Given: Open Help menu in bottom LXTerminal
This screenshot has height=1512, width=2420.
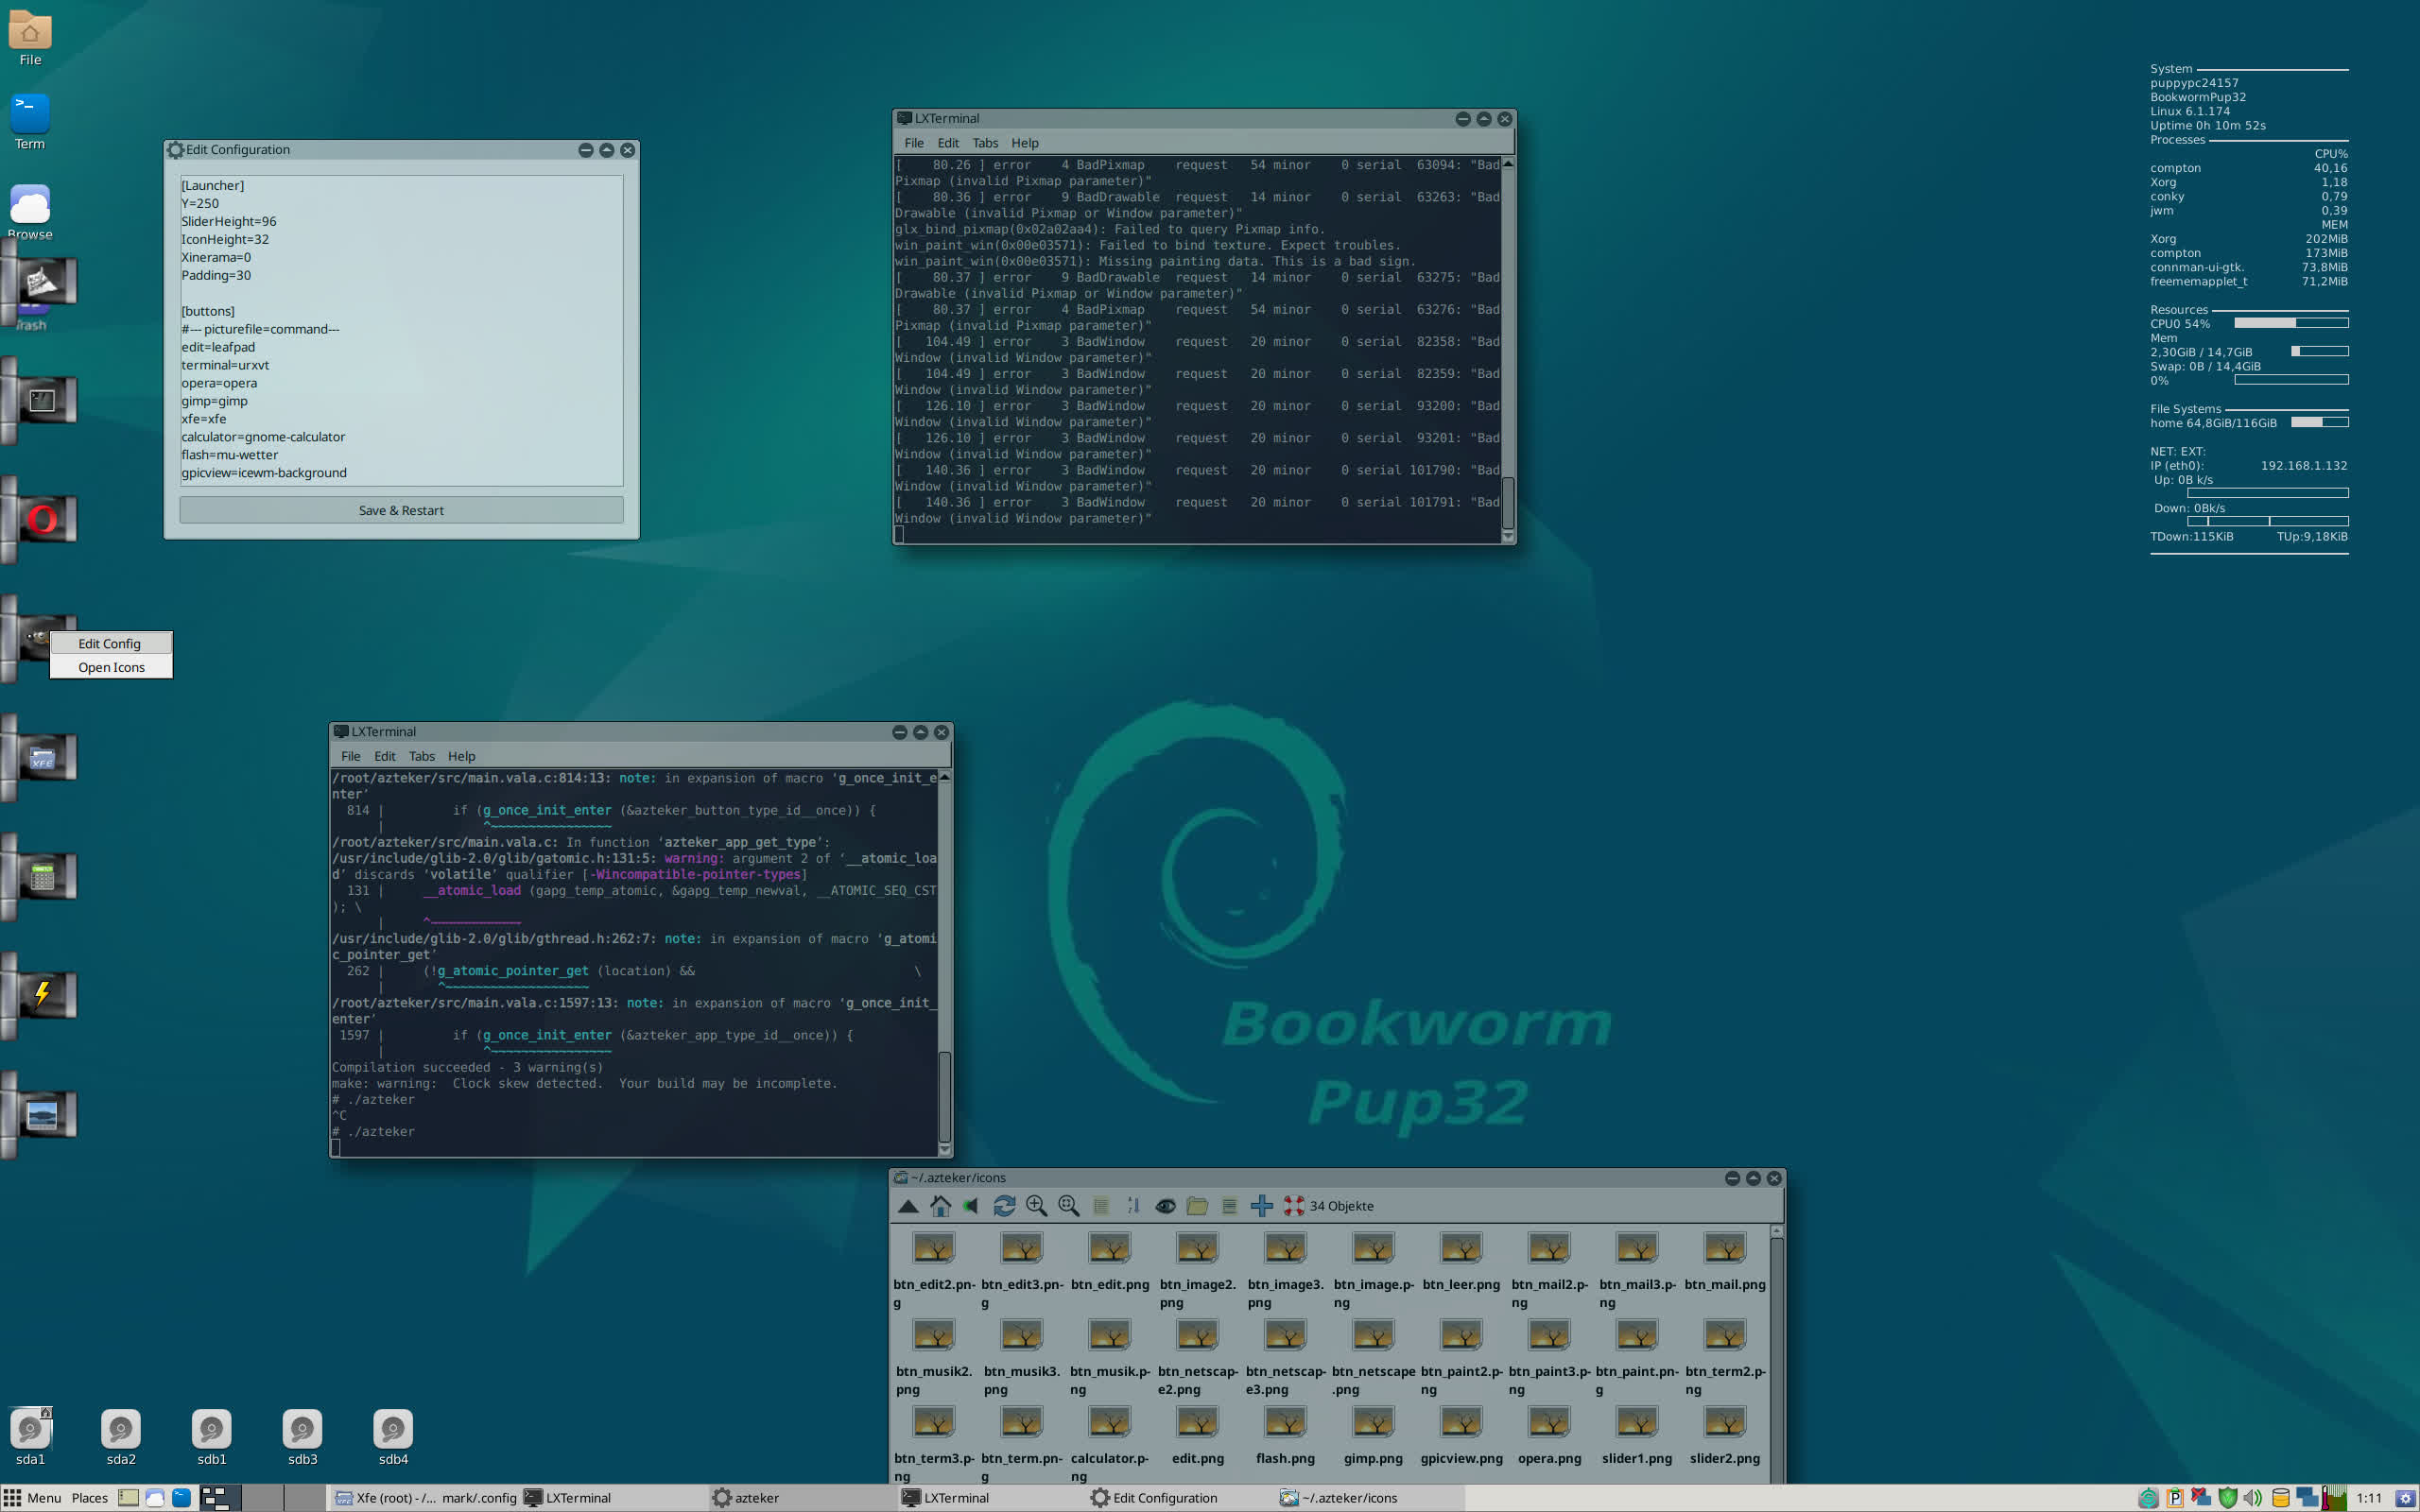Looking at the screenshot, I should tap(461, 757).
